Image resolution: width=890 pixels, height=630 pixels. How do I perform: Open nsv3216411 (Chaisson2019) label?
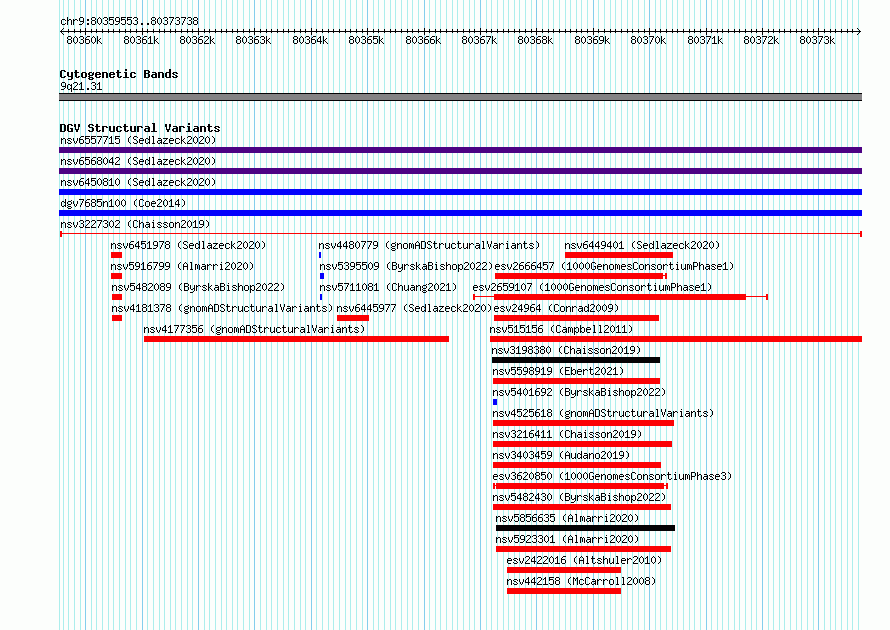point(567,434)
